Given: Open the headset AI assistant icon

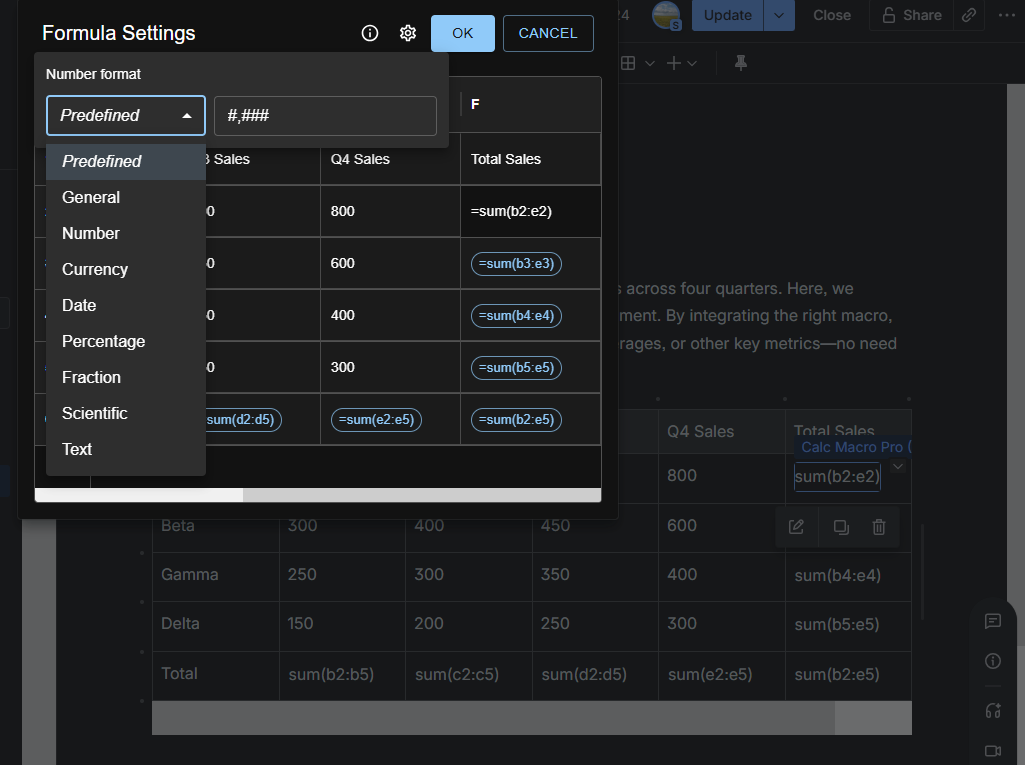Looking at the screenshot, I should click(993, 711).
